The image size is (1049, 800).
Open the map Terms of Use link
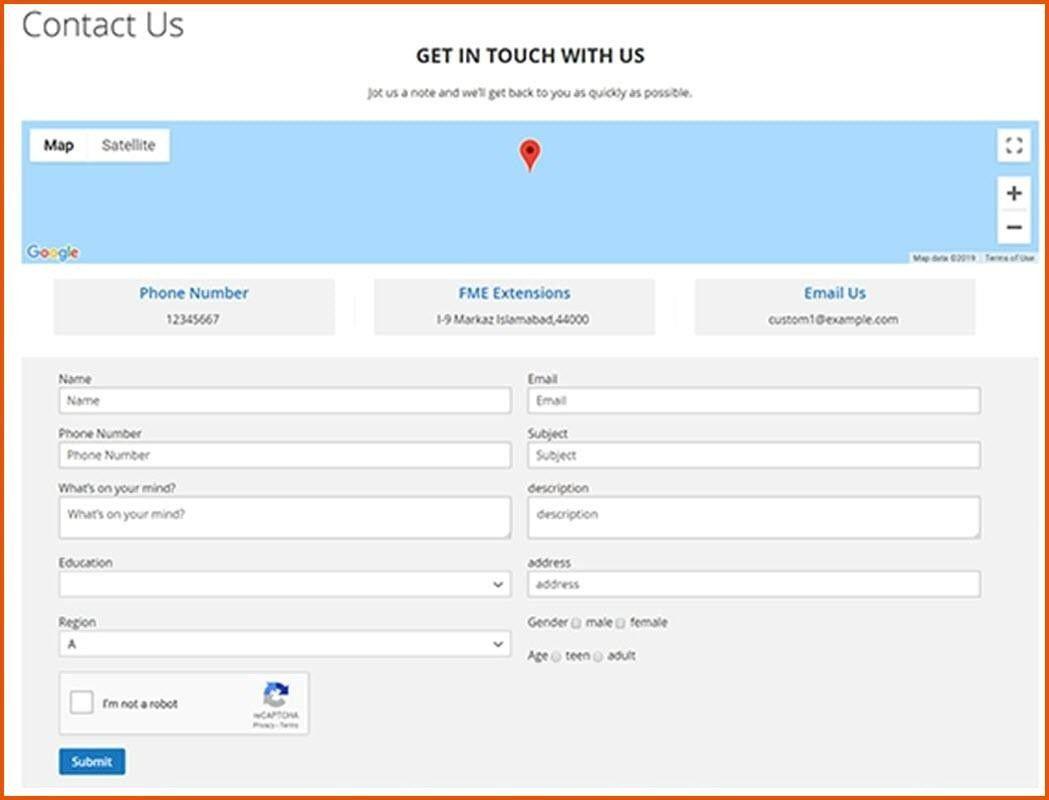pyautogui.click(x=1009, y=258)
